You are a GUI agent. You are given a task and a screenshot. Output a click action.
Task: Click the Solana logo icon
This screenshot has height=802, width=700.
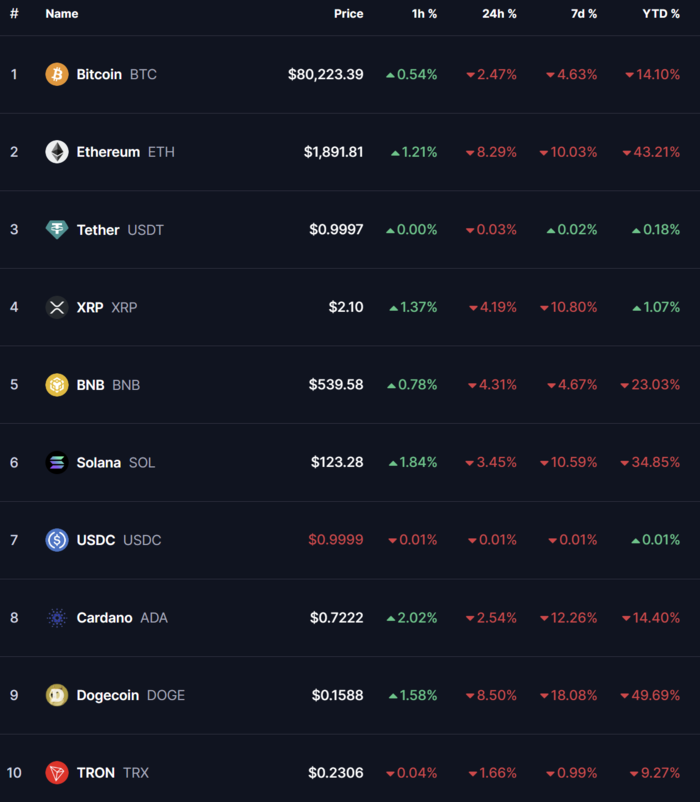(x=57, y=462)
